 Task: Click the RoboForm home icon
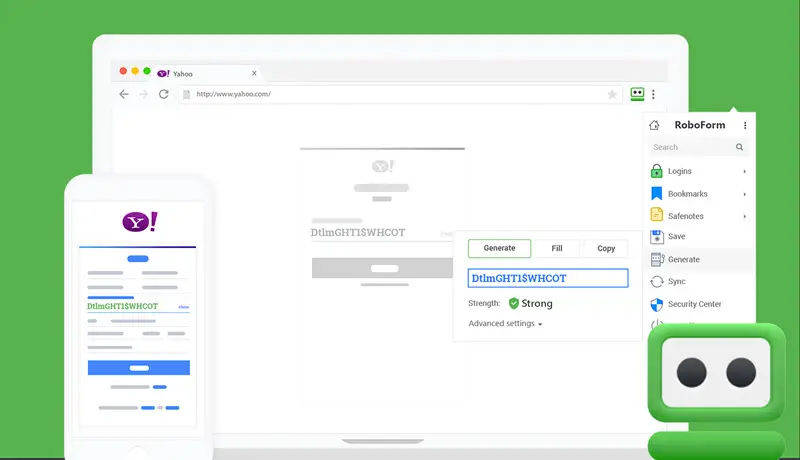coord(654,125)
